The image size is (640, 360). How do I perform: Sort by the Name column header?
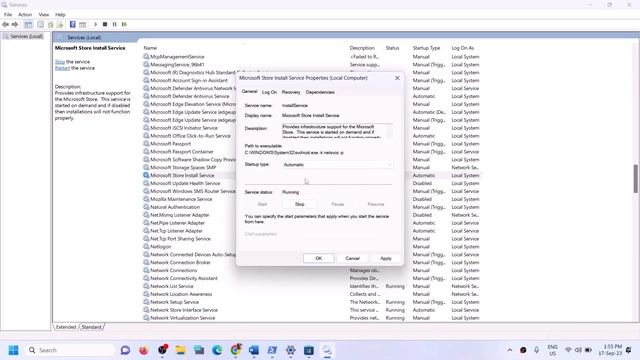[150, 48]
